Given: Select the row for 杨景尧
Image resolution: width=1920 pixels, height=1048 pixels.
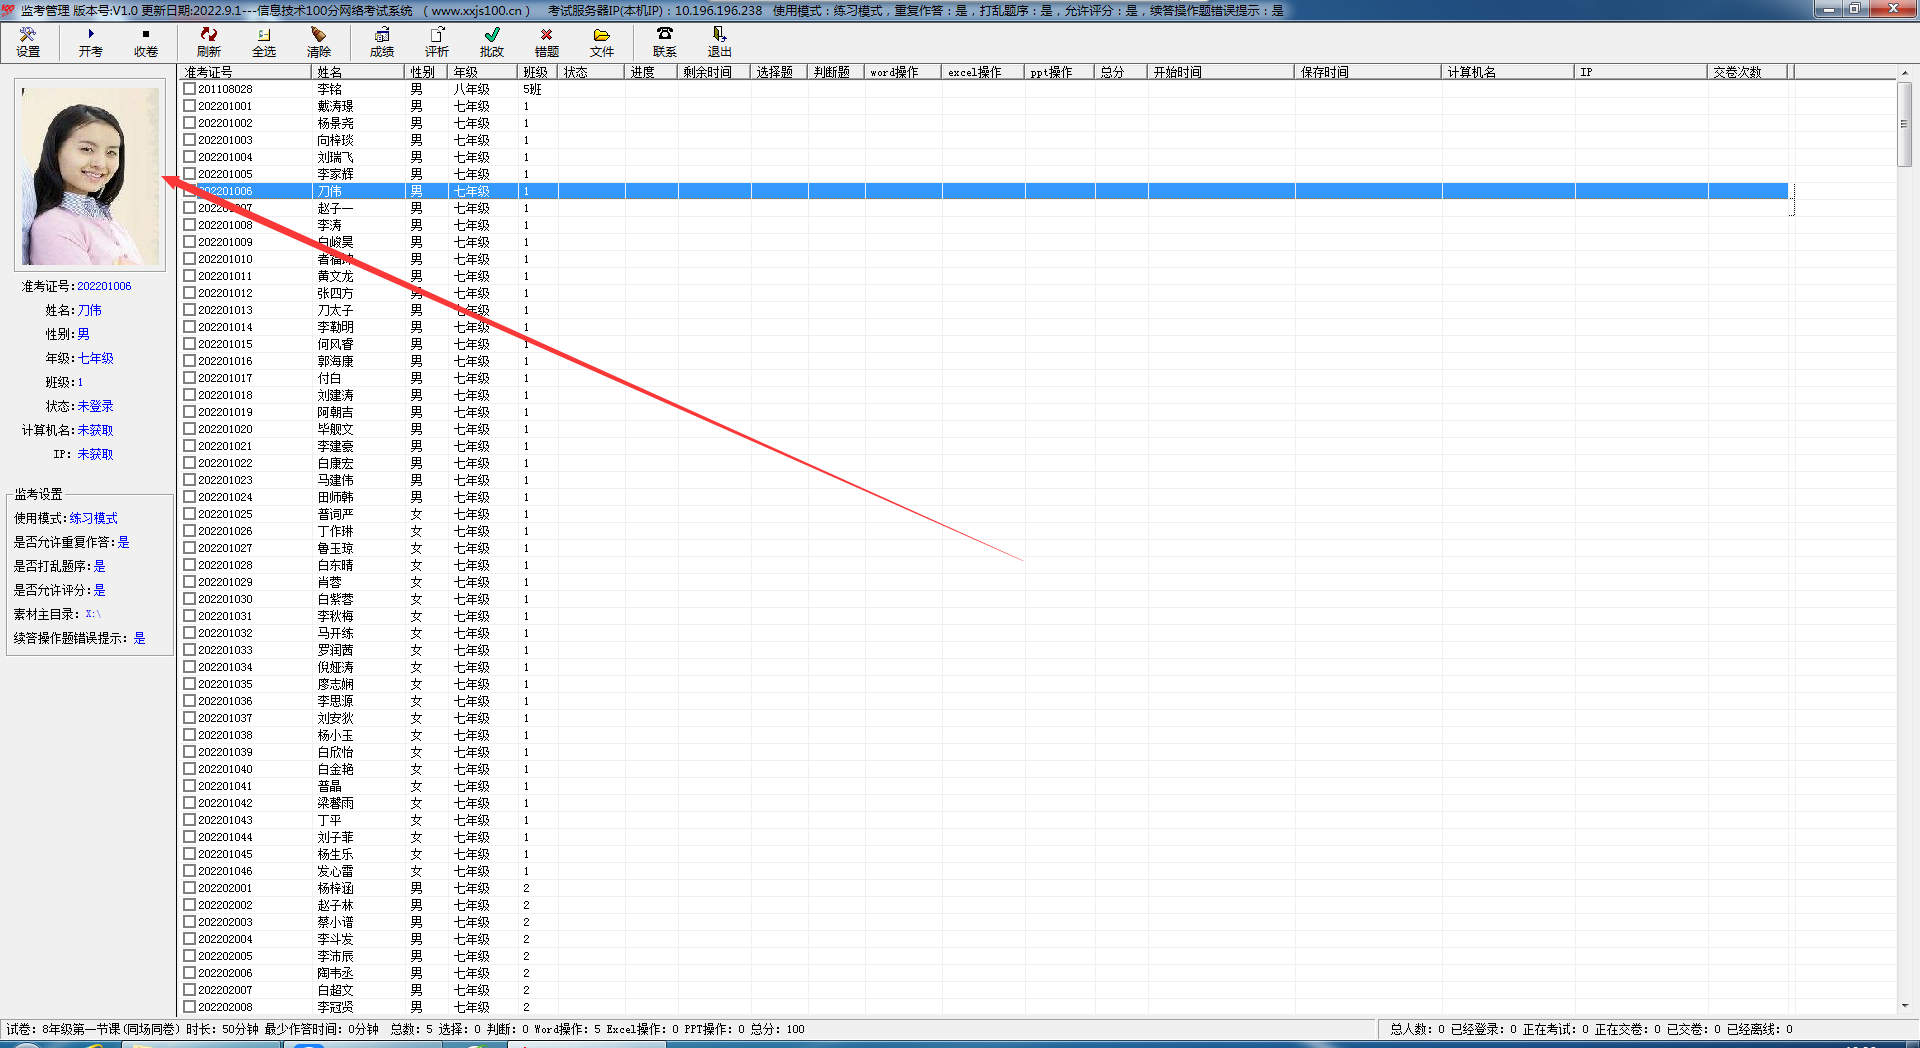Looking at the screenshot, I should pos(984,123).
